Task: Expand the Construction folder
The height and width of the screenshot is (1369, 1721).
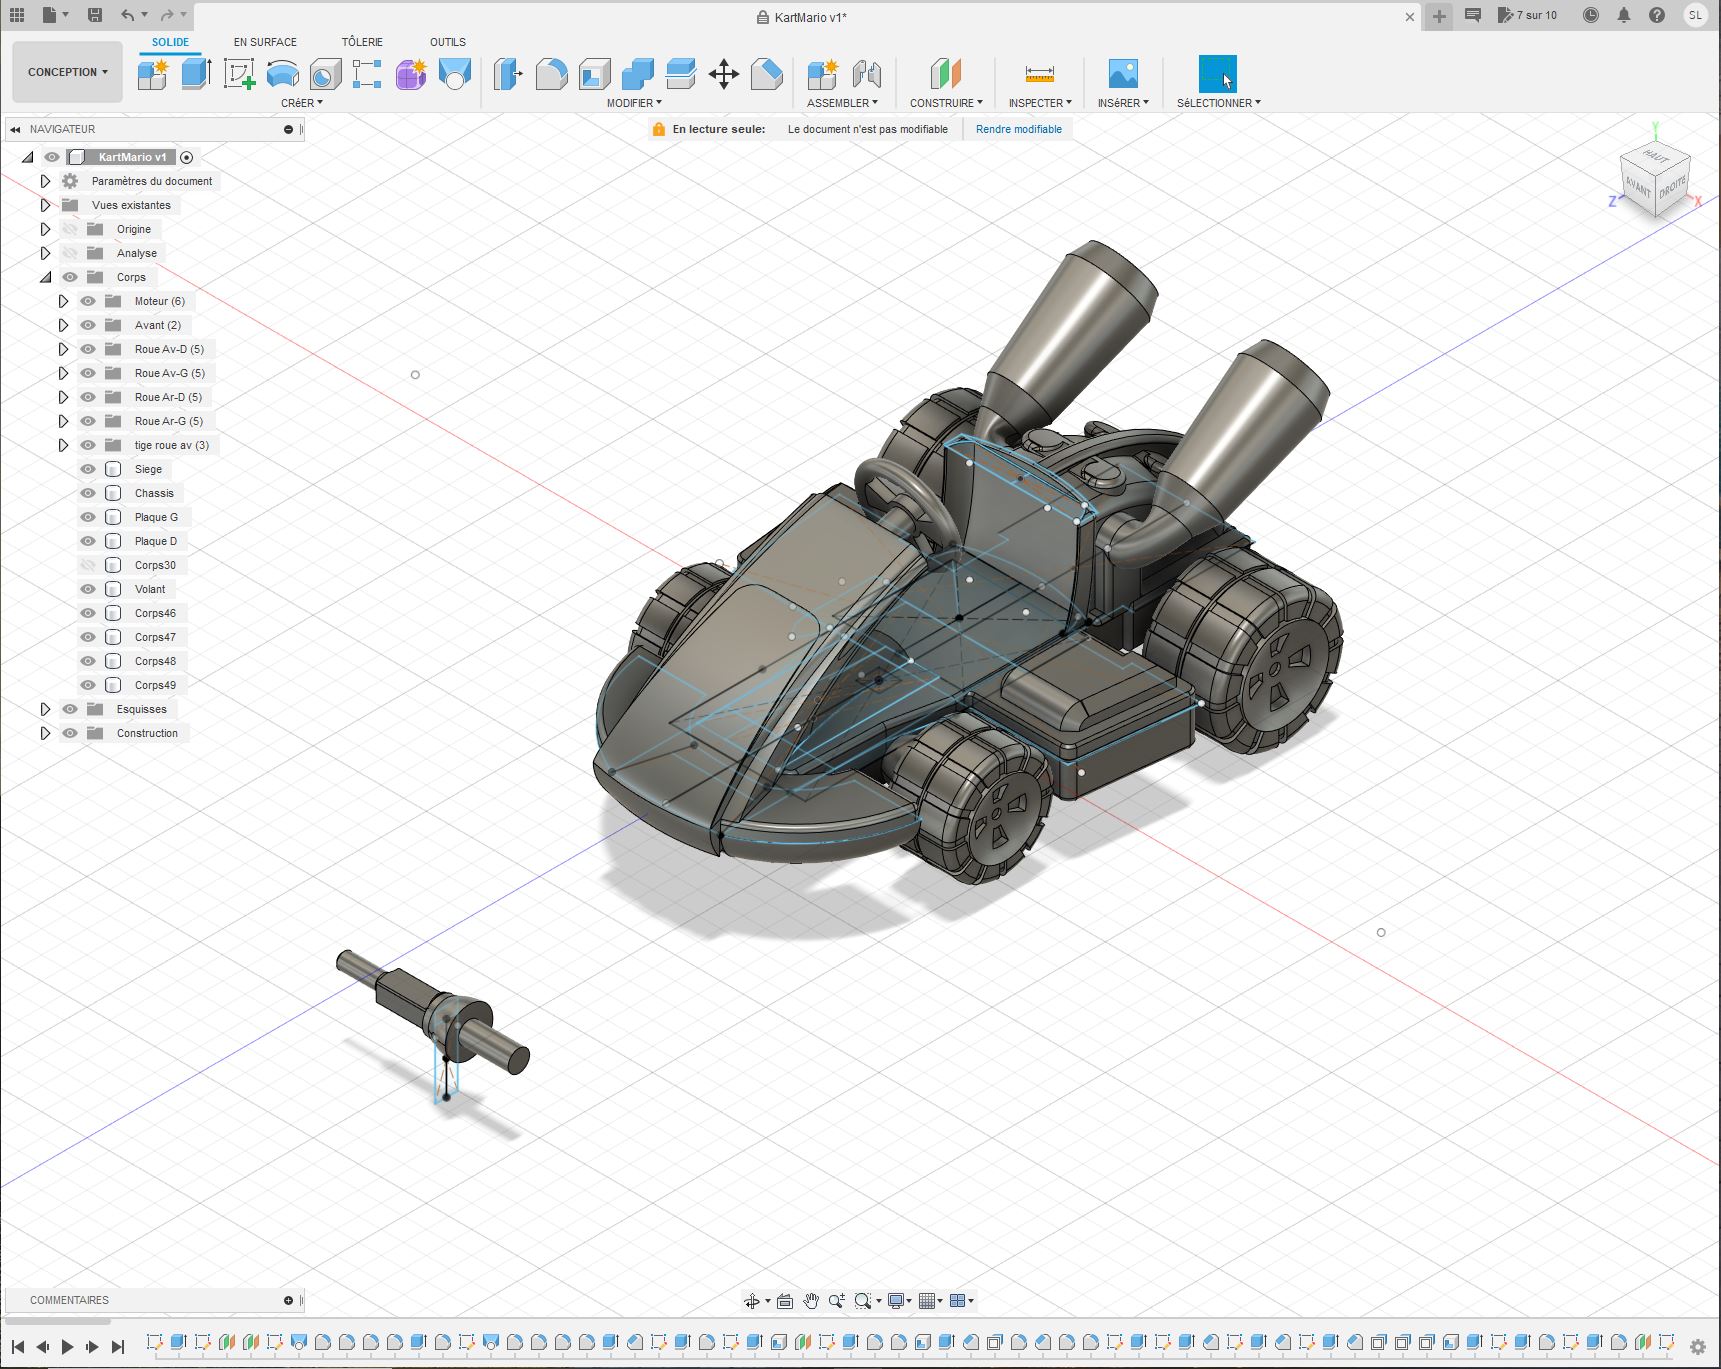Action: (45, 733)
